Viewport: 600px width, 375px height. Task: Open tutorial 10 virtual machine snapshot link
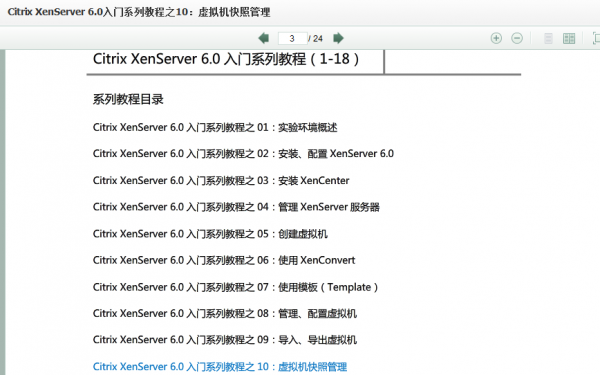[x=220, y=367]
